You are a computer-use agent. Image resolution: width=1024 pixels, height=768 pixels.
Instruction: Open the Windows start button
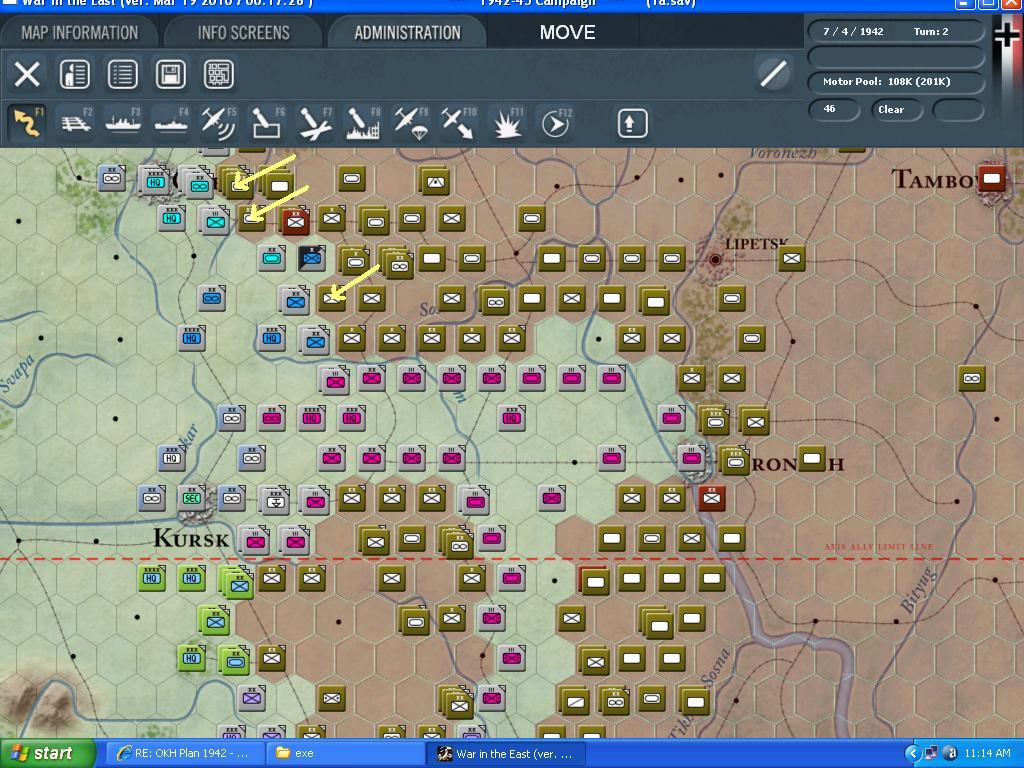point(47,753)
